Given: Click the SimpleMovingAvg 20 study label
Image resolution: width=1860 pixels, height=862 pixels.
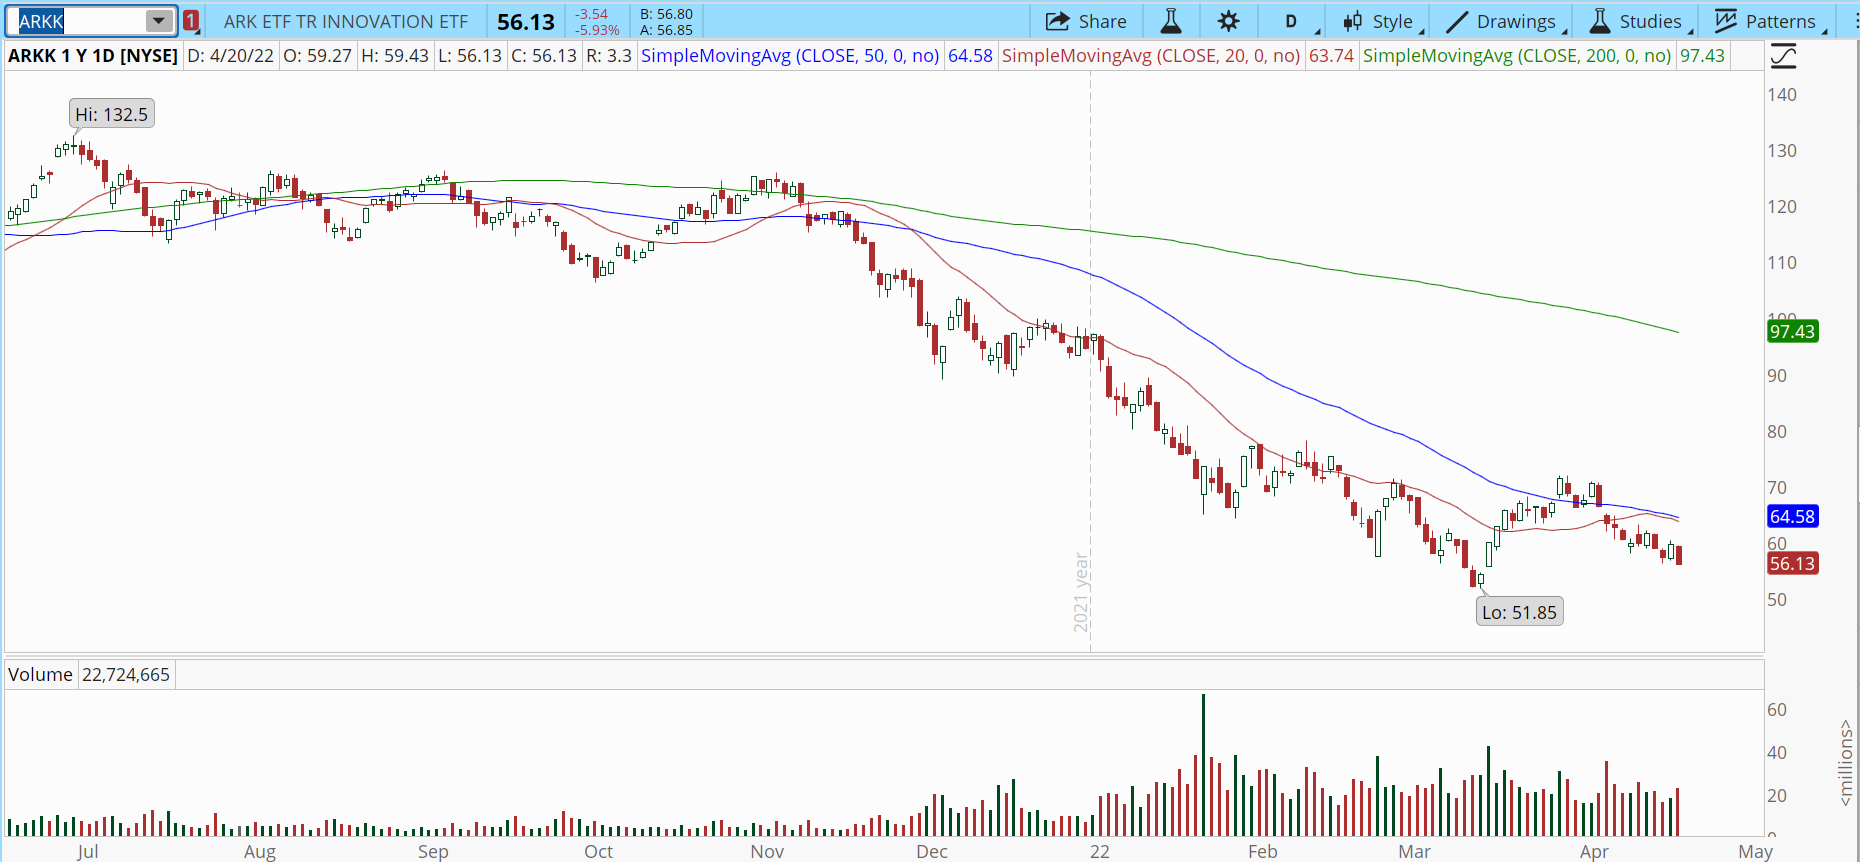Looking at the screenshot, I should pos(1151,56).
